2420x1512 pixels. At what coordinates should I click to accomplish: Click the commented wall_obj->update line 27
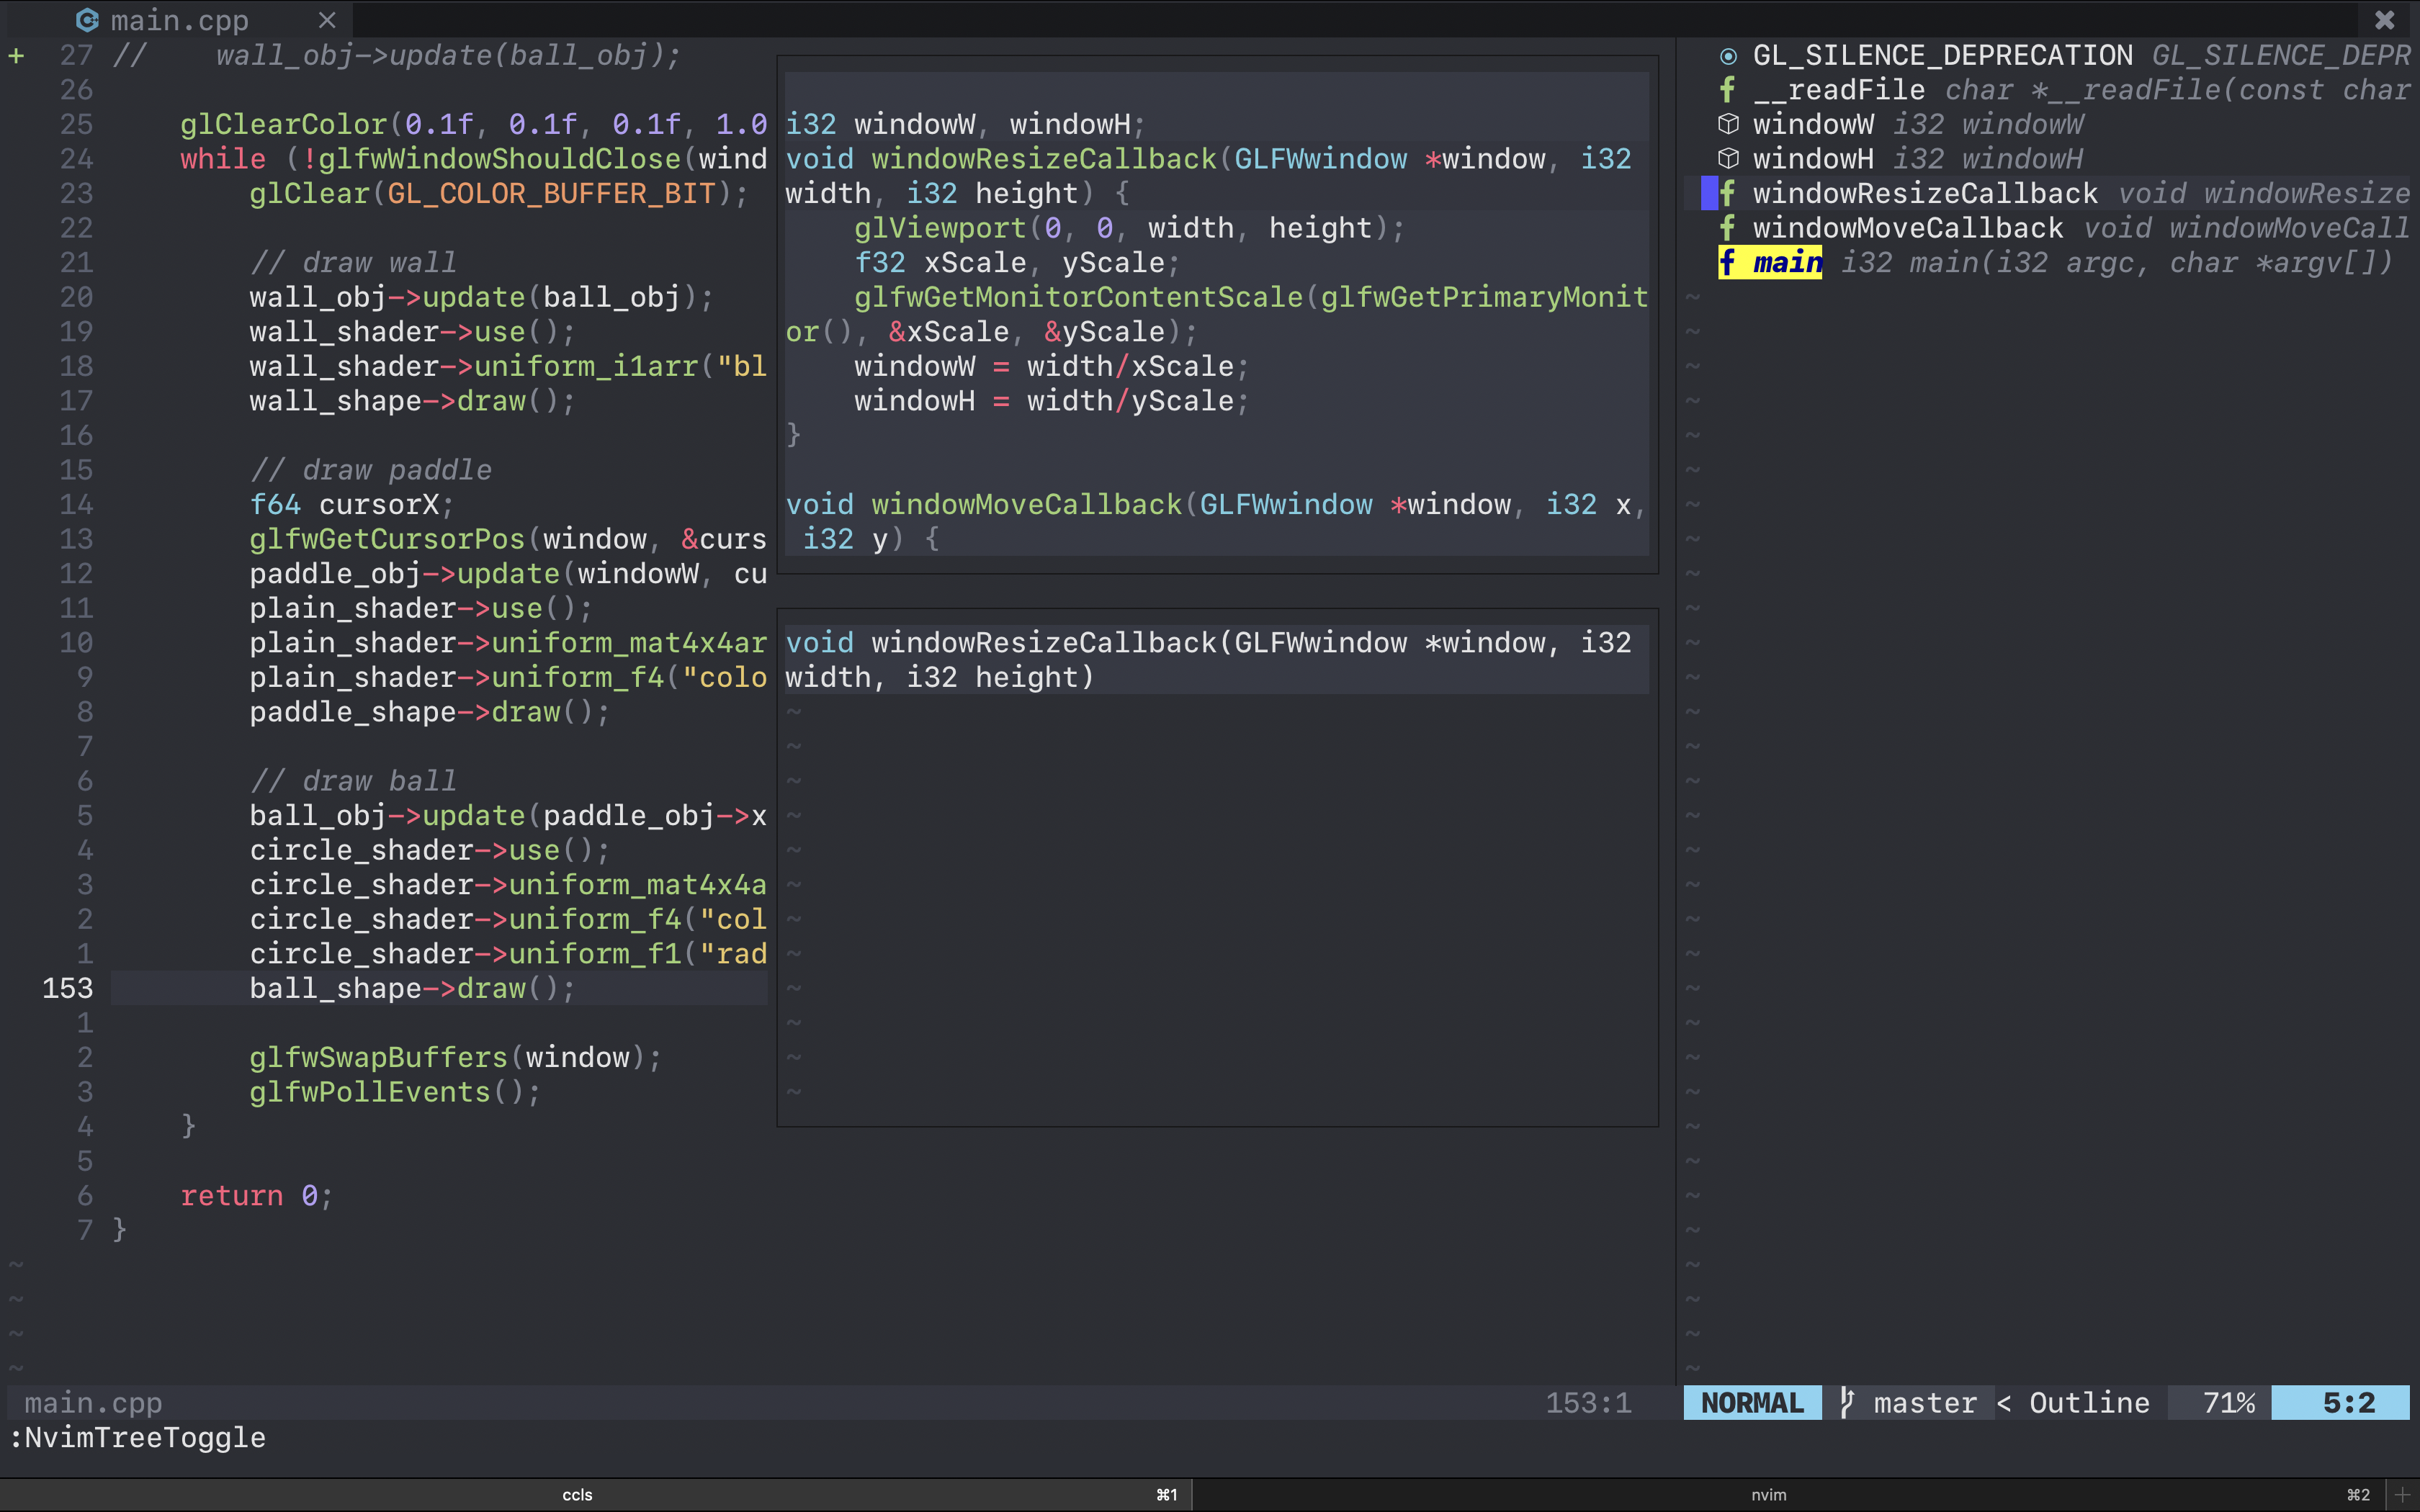[x=397, y=56]
